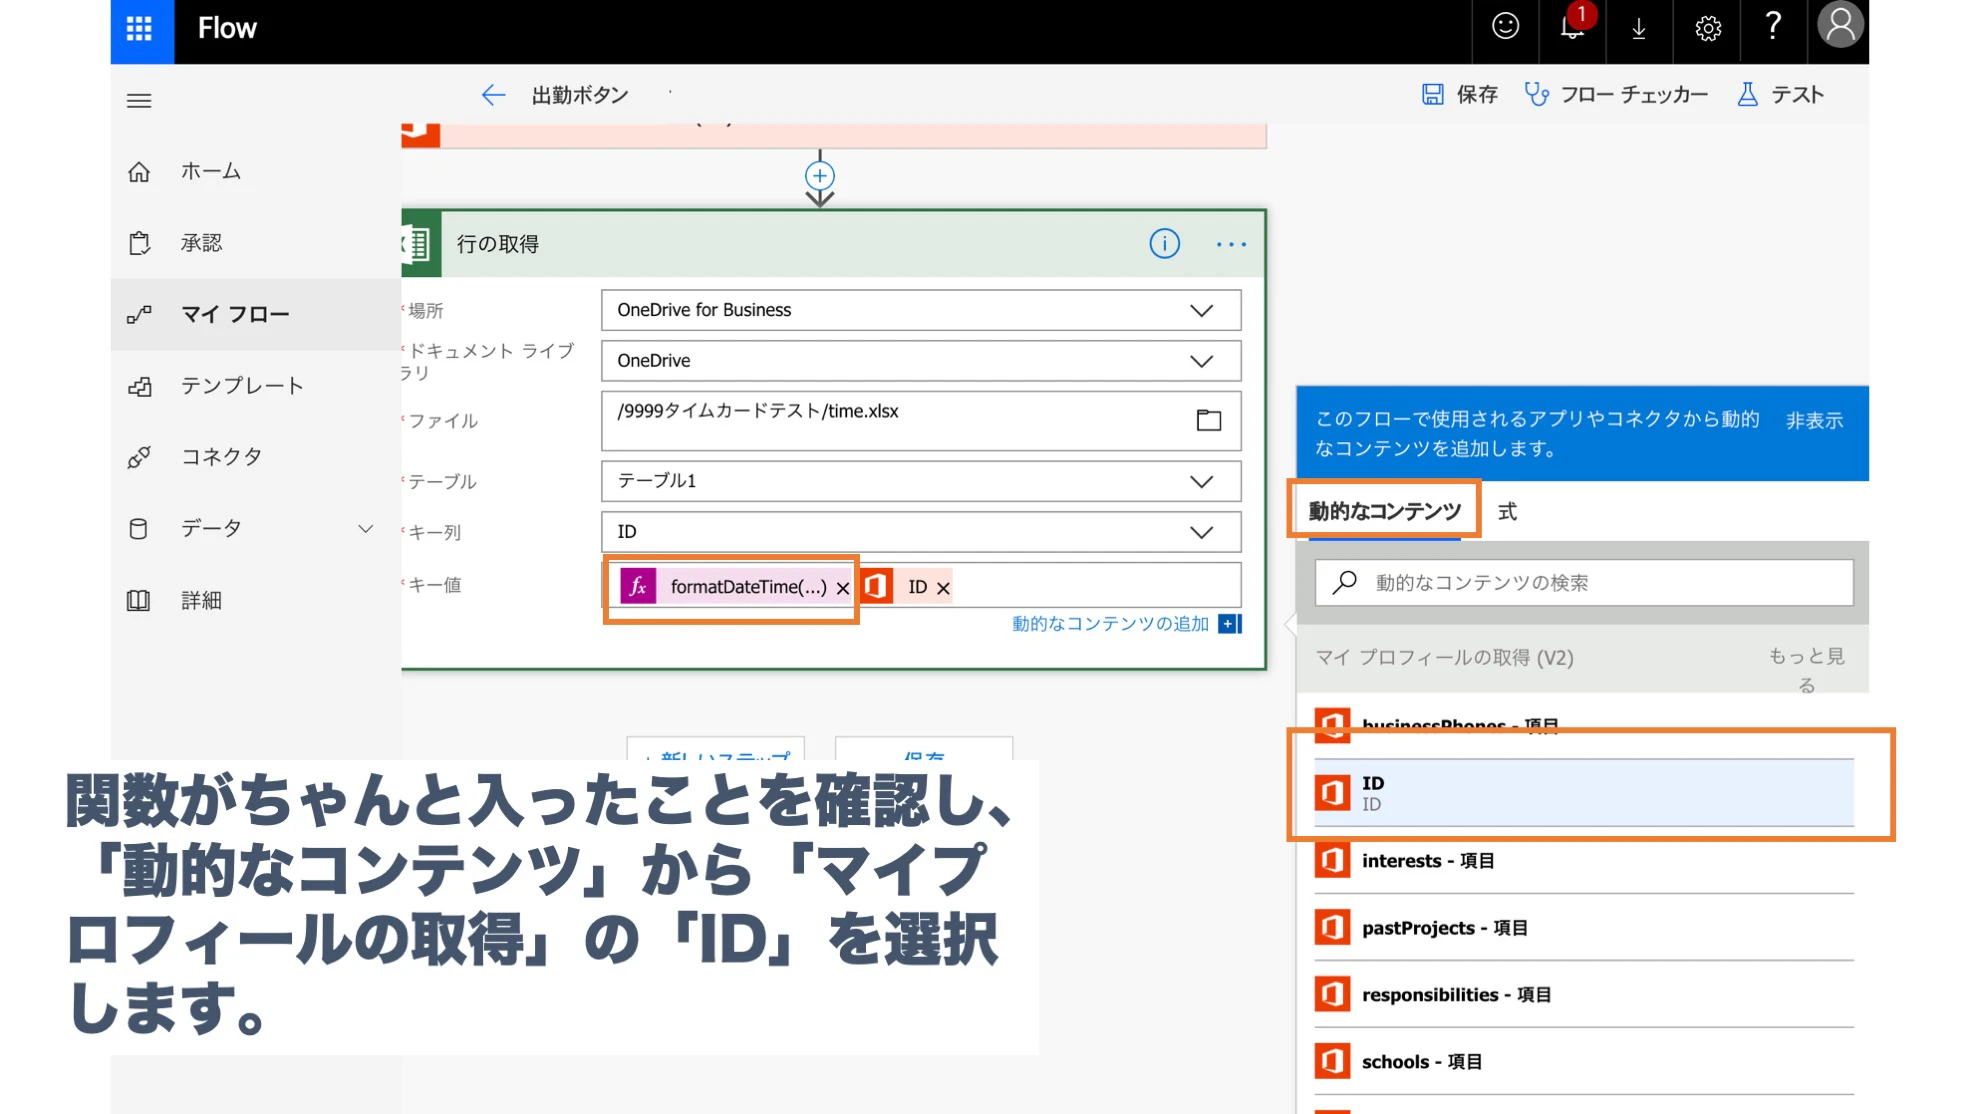Click もっと見る in dynamic content
This screenshot has width=1980, height=1114.
[1806, 670]
